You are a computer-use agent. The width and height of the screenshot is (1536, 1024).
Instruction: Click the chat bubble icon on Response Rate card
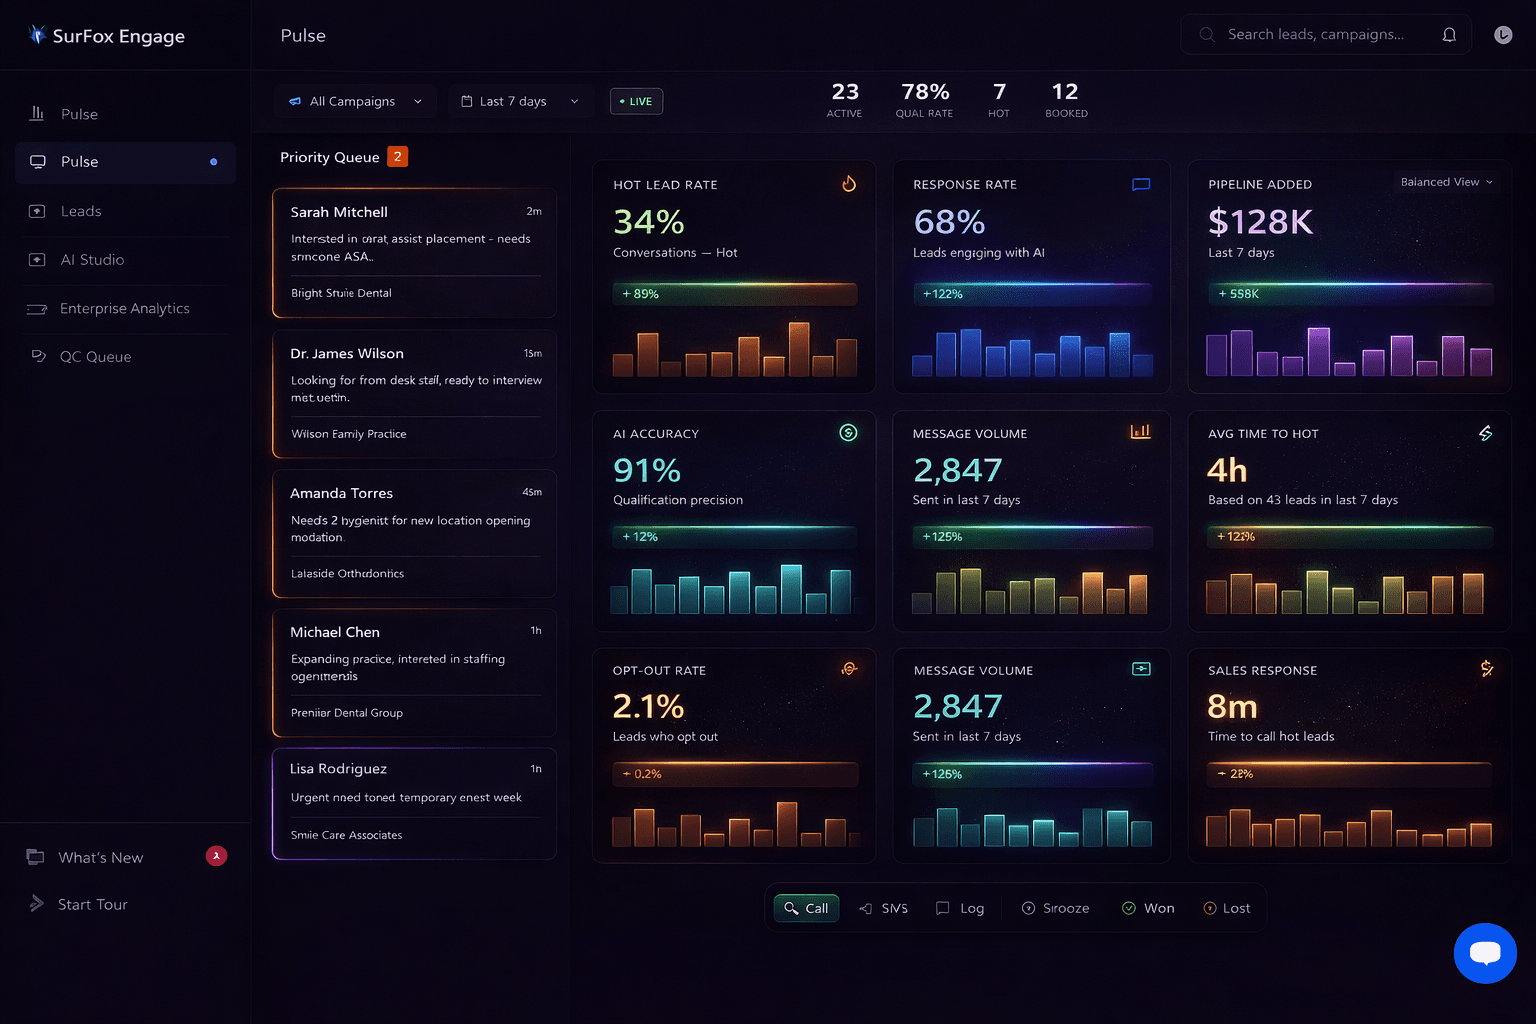[x=1140, y=184]
